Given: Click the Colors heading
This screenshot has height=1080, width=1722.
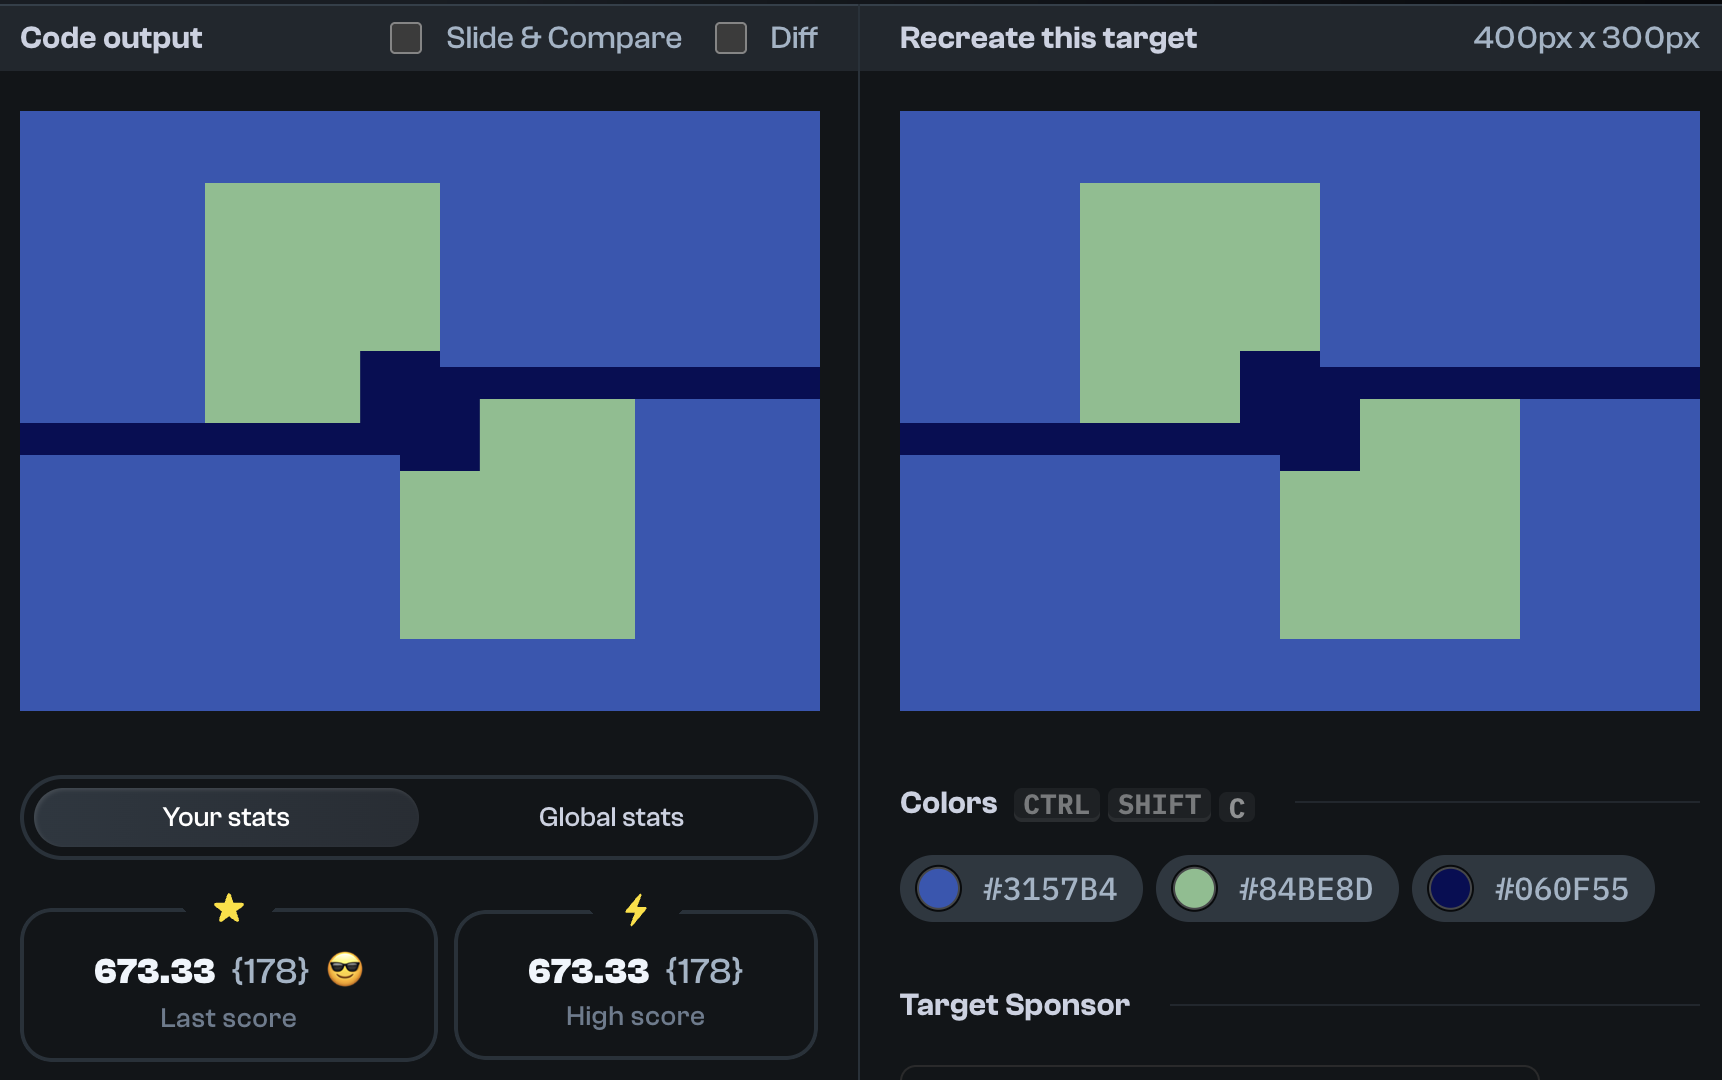Looking at the screenshot, I should click(x=948, y=803).
